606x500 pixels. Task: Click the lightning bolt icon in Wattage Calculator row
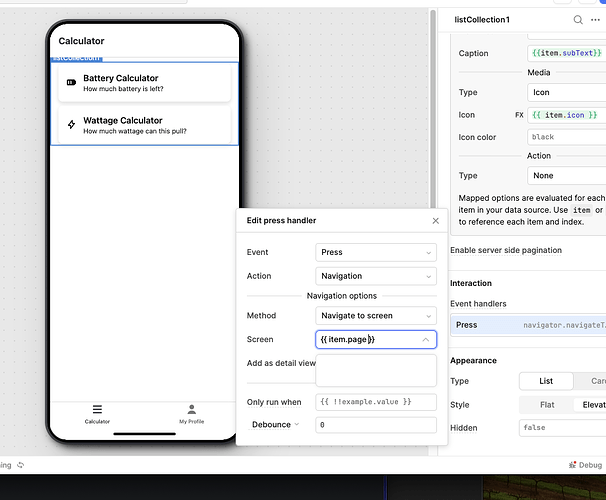pos(71,124)
